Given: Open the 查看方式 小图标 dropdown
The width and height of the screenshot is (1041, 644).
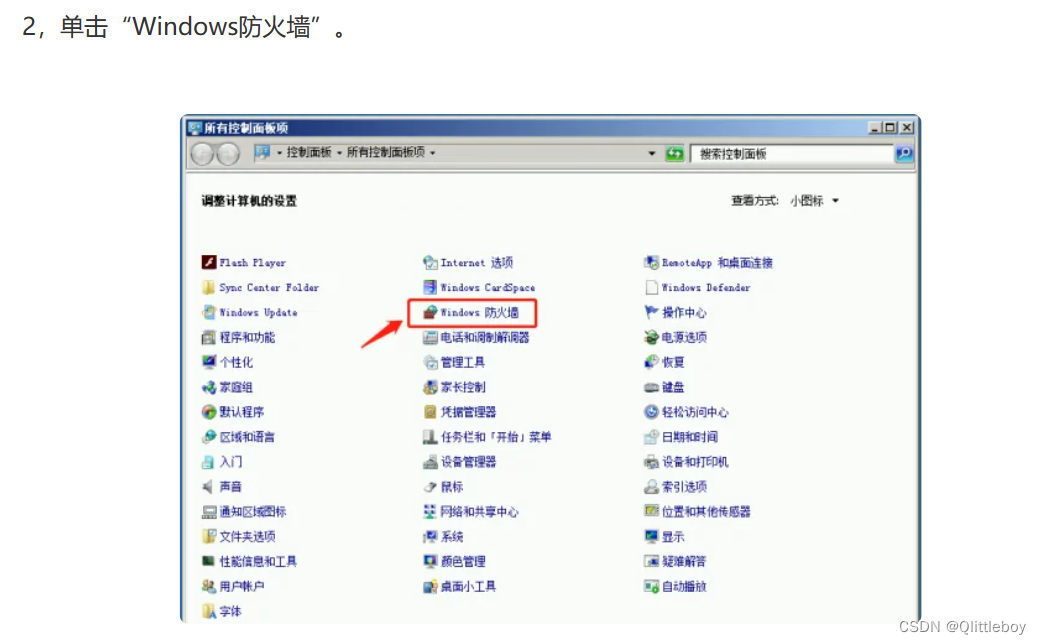Looking at the screenshot, I should click(814, 201).
